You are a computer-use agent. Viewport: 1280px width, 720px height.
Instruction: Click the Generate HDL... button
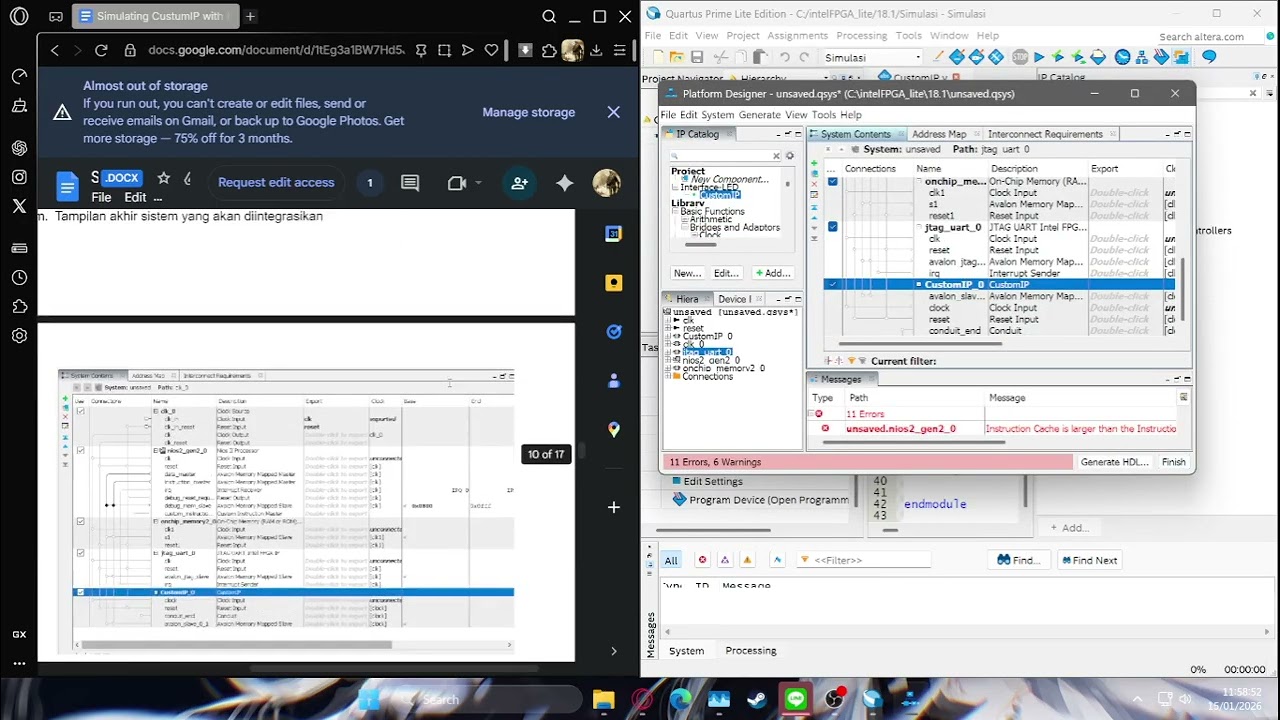pos(1114,462)
